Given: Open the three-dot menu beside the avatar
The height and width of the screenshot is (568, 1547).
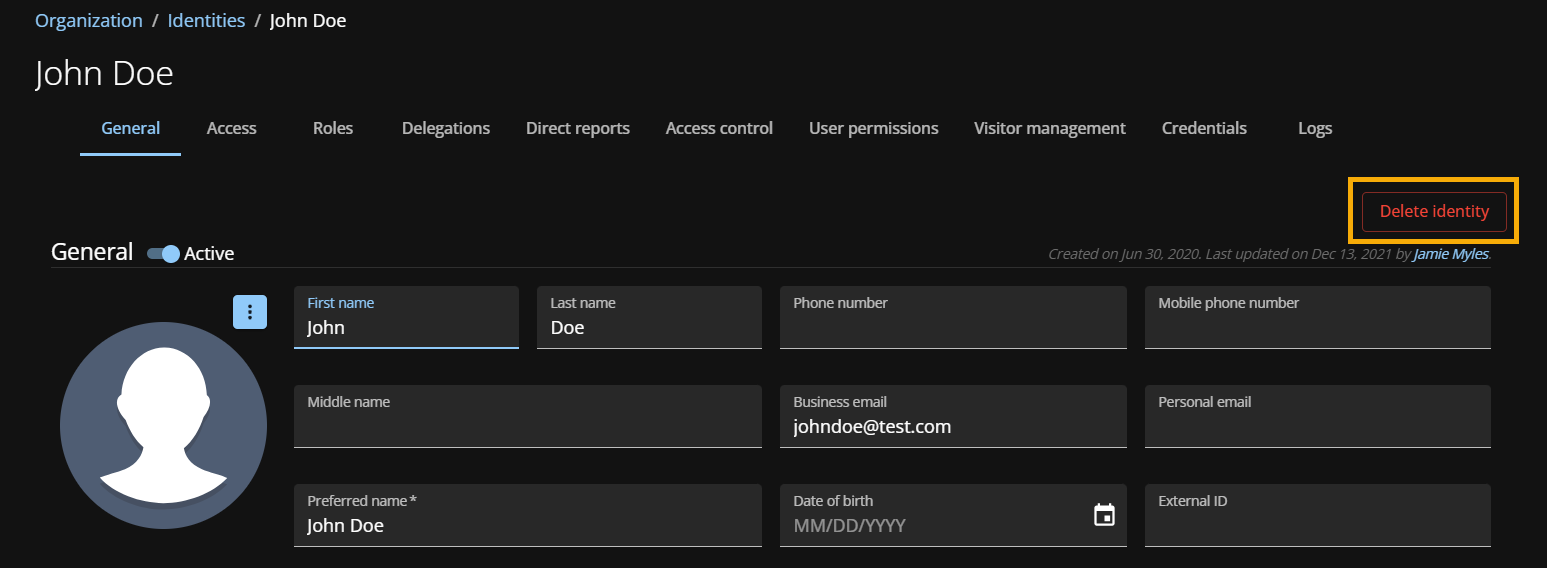Looking at the screenshot, I should click(250, 312).
